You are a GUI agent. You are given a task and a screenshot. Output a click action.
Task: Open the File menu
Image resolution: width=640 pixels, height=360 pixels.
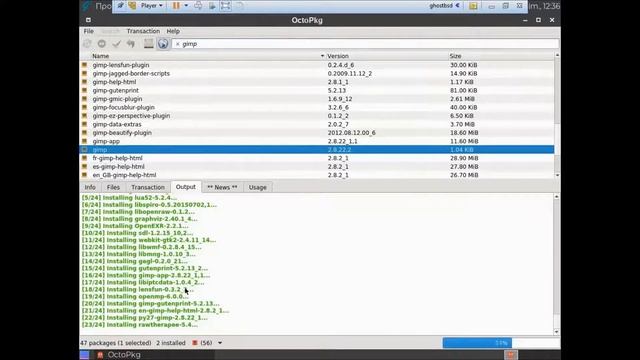click(x=89, y=31)
